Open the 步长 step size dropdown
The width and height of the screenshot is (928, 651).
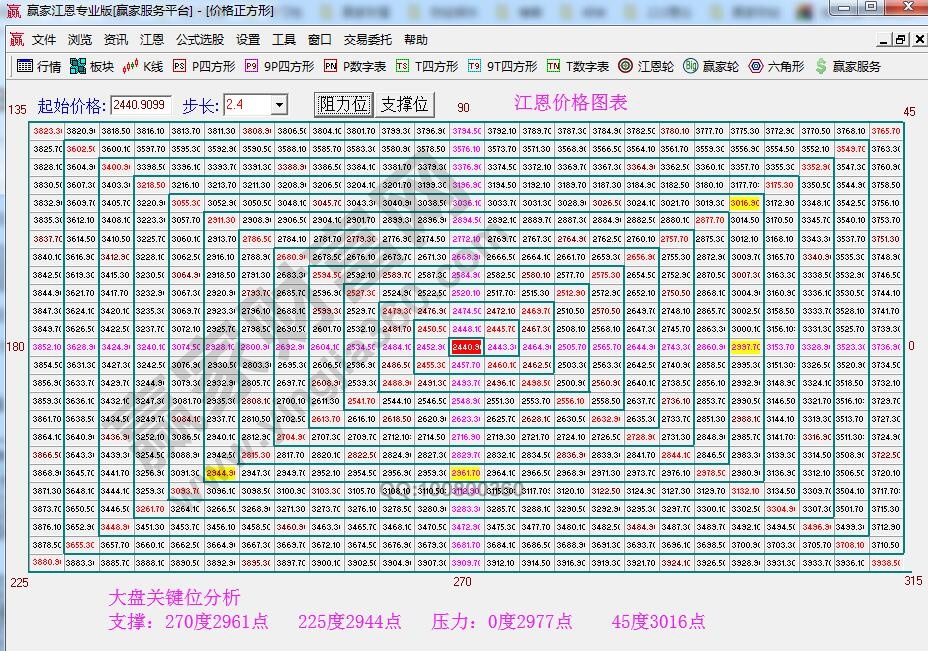point(279,104)
